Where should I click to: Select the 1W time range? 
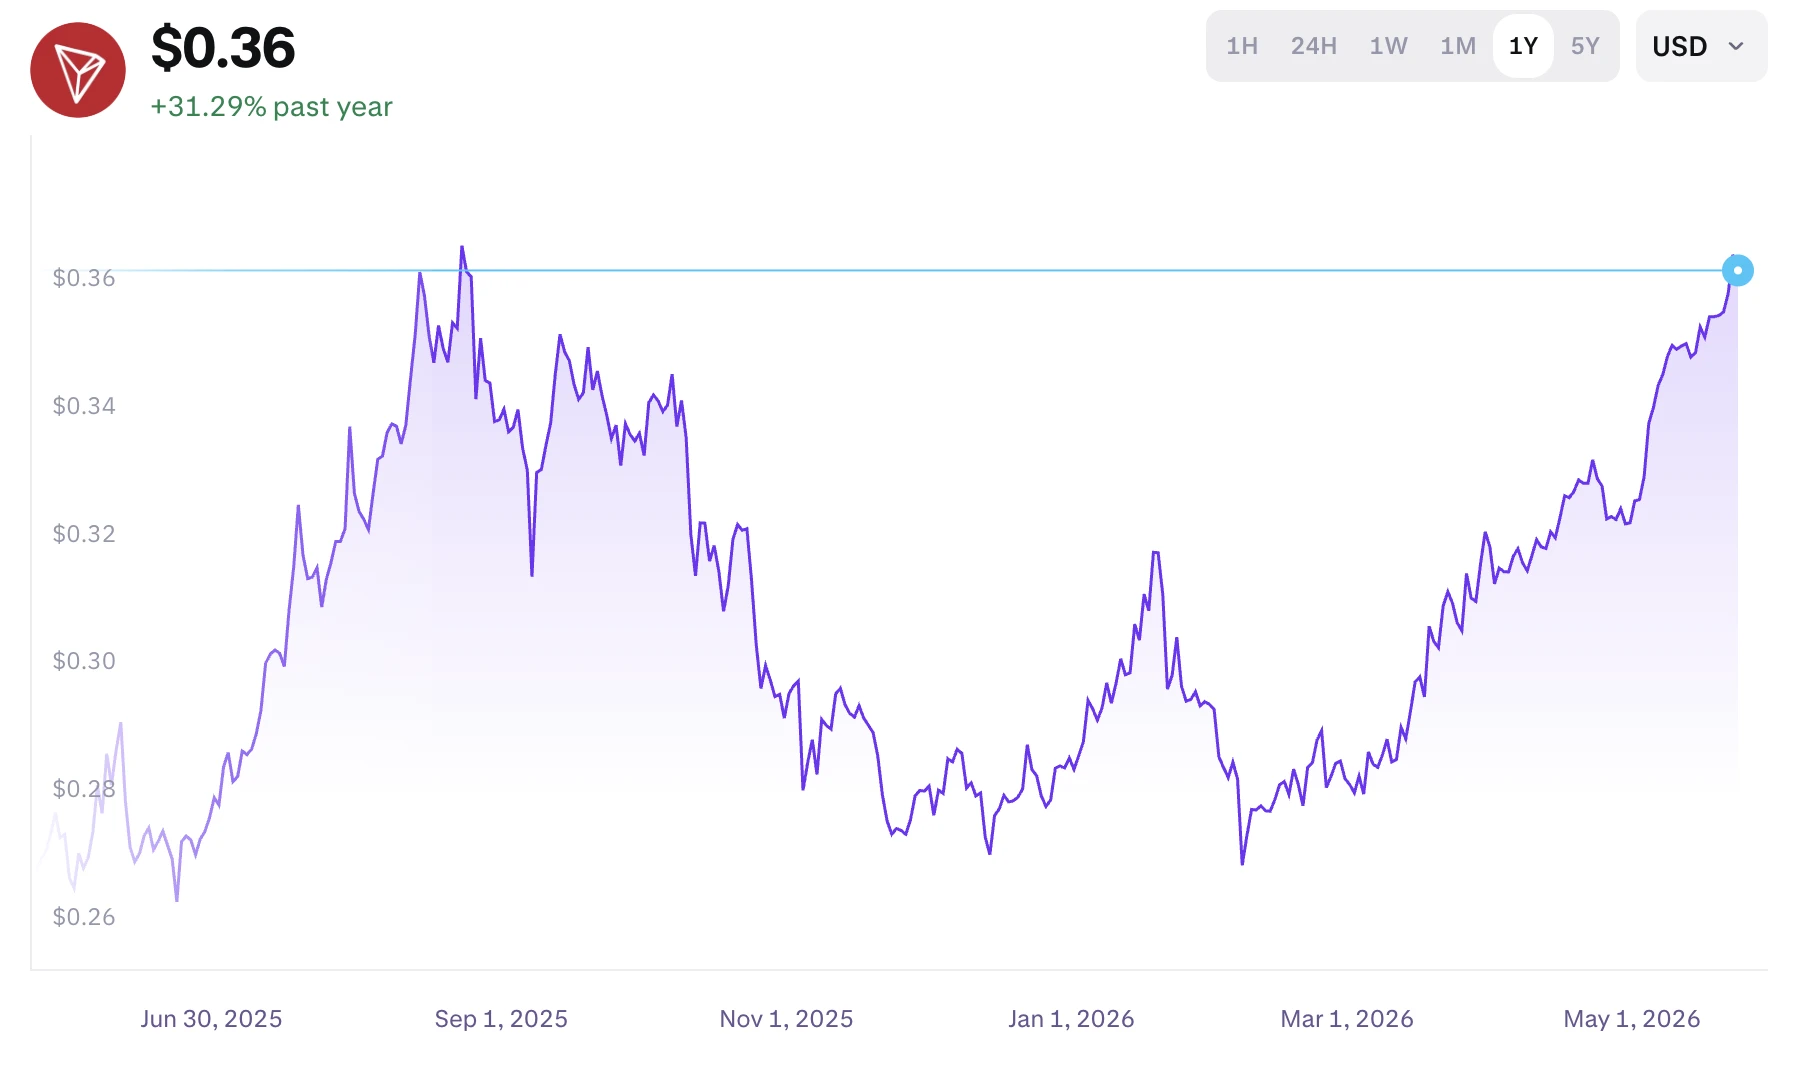1388,46
